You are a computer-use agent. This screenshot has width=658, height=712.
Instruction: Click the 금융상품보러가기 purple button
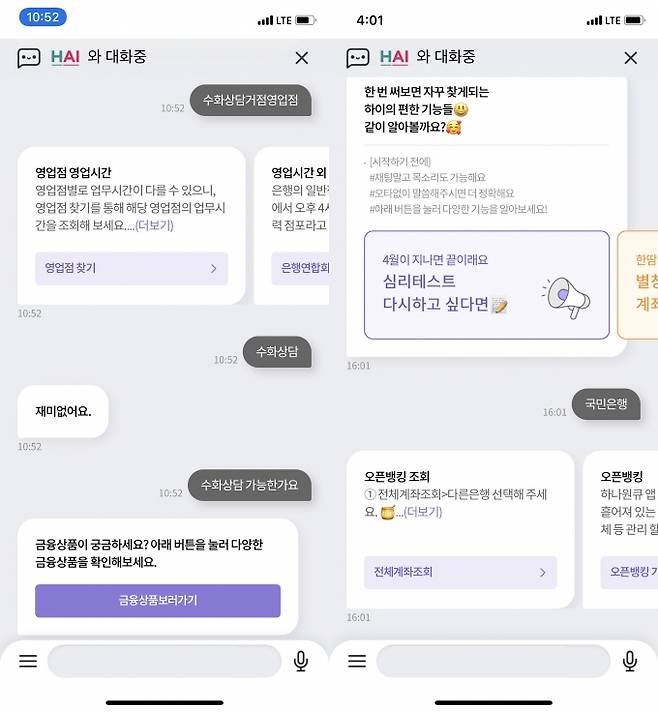coord(158,600)
